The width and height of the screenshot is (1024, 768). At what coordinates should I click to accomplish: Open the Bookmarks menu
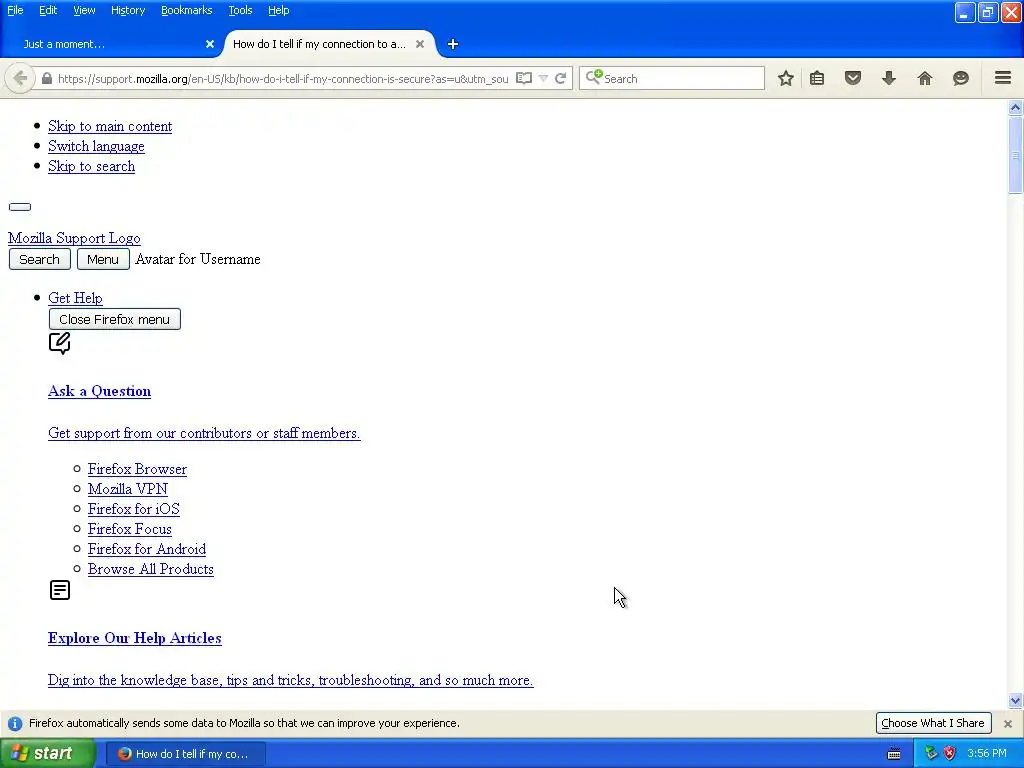point(186,10)
